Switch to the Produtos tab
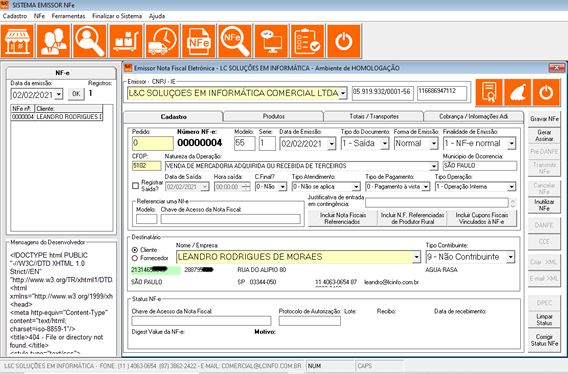This screenshot has height=374, width=568. (x=273, y=116)
